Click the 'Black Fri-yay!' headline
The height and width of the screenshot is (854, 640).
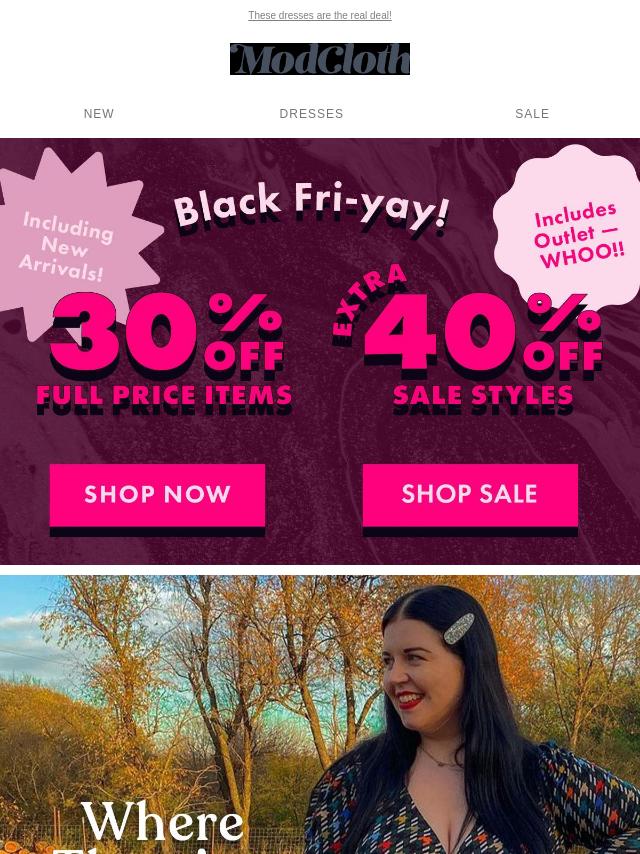click(x=312, y=206)
